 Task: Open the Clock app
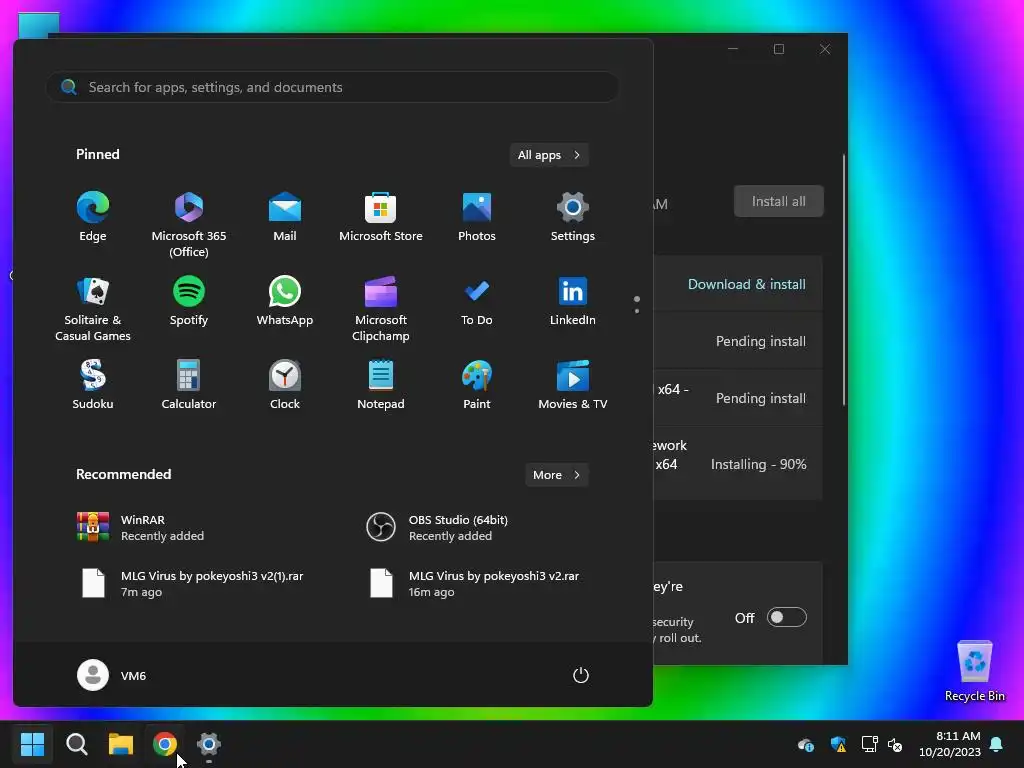(x=285, y=385)
